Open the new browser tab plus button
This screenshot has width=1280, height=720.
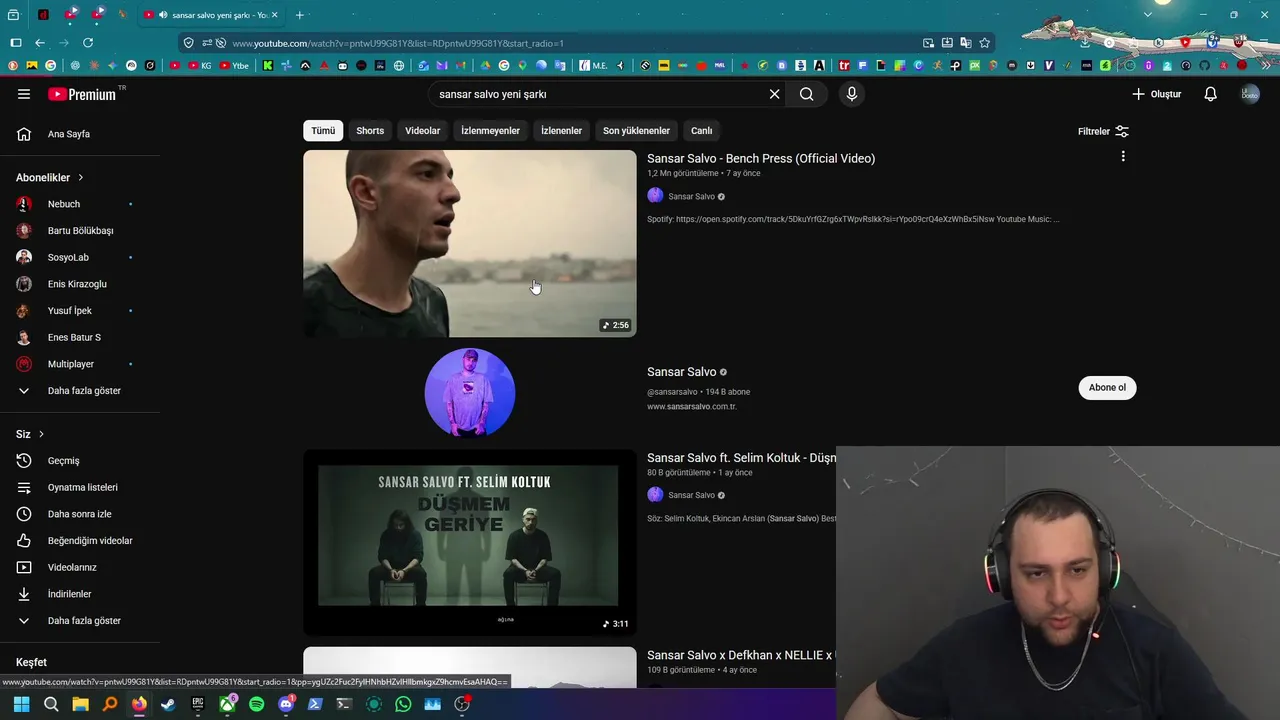[x=299, y=15]
